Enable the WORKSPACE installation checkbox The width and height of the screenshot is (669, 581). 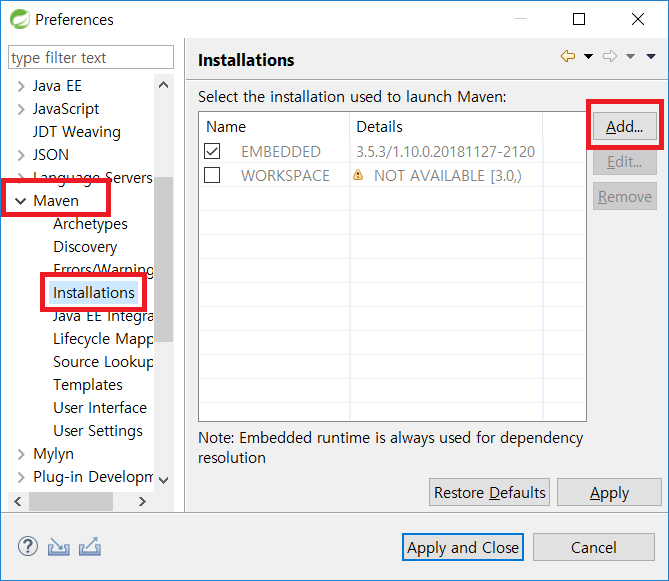212,175
